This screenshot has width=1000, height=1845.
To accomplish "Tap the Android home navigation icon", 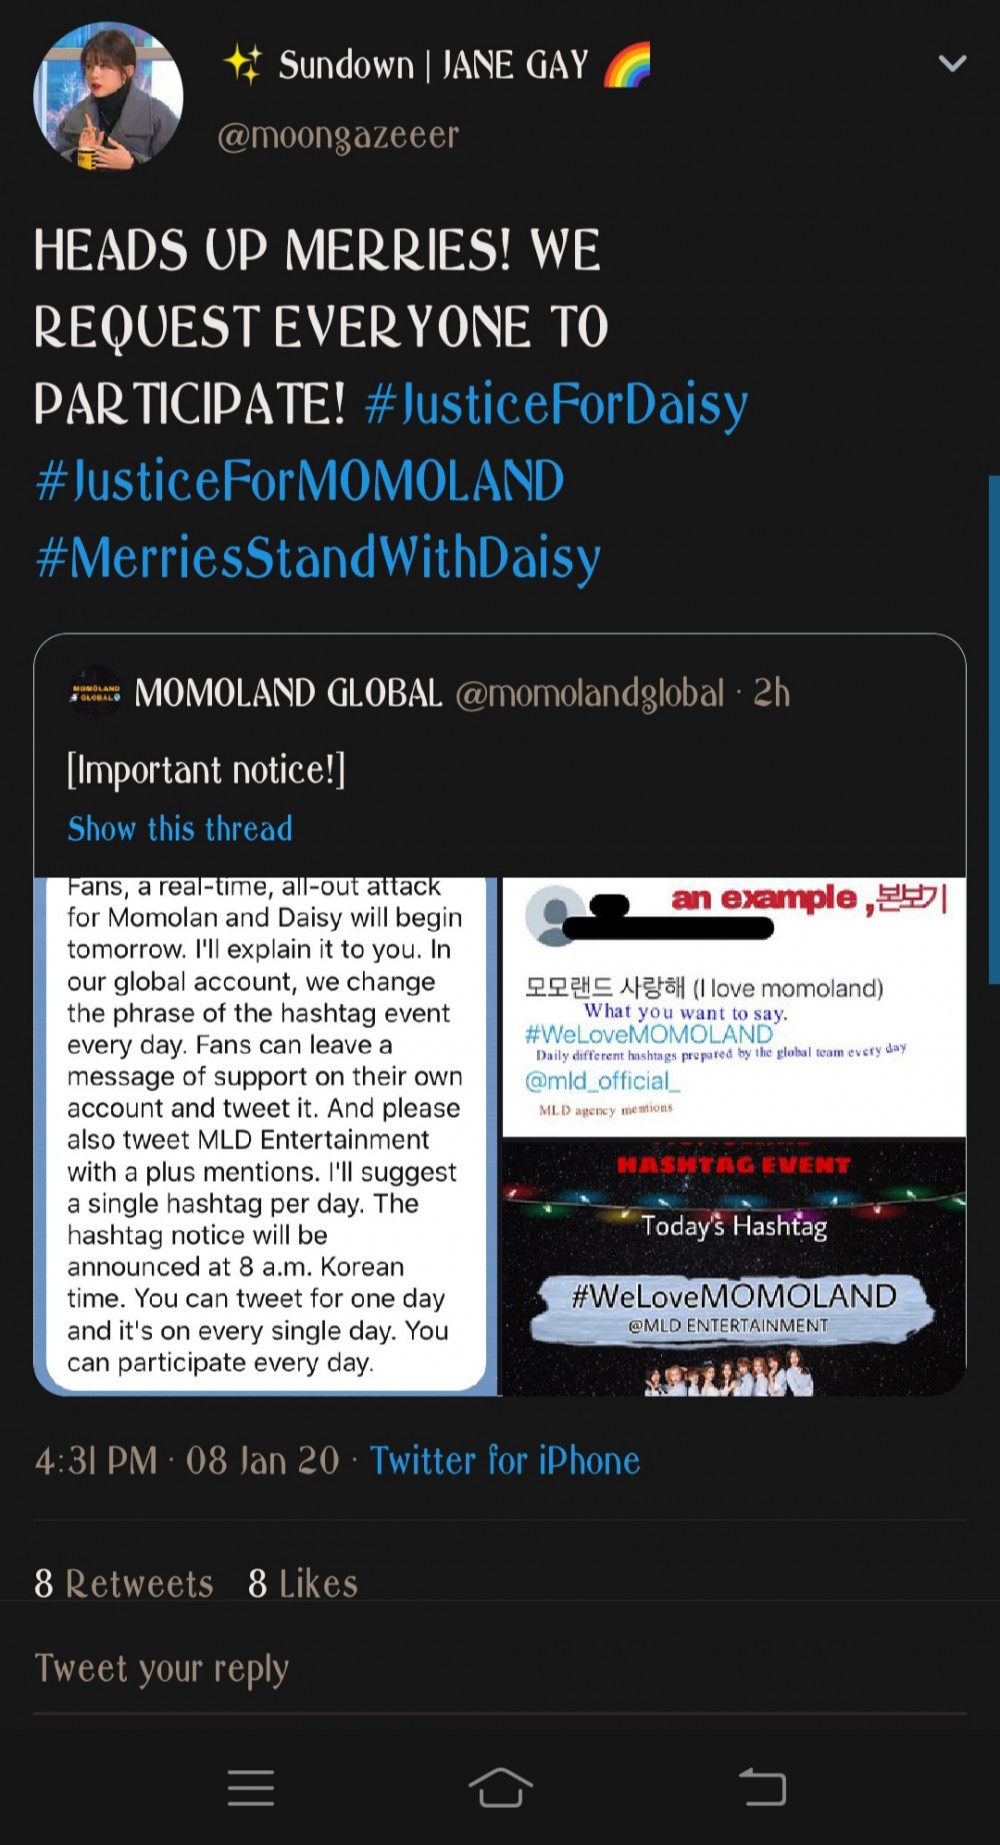I will coord(500,1787).
